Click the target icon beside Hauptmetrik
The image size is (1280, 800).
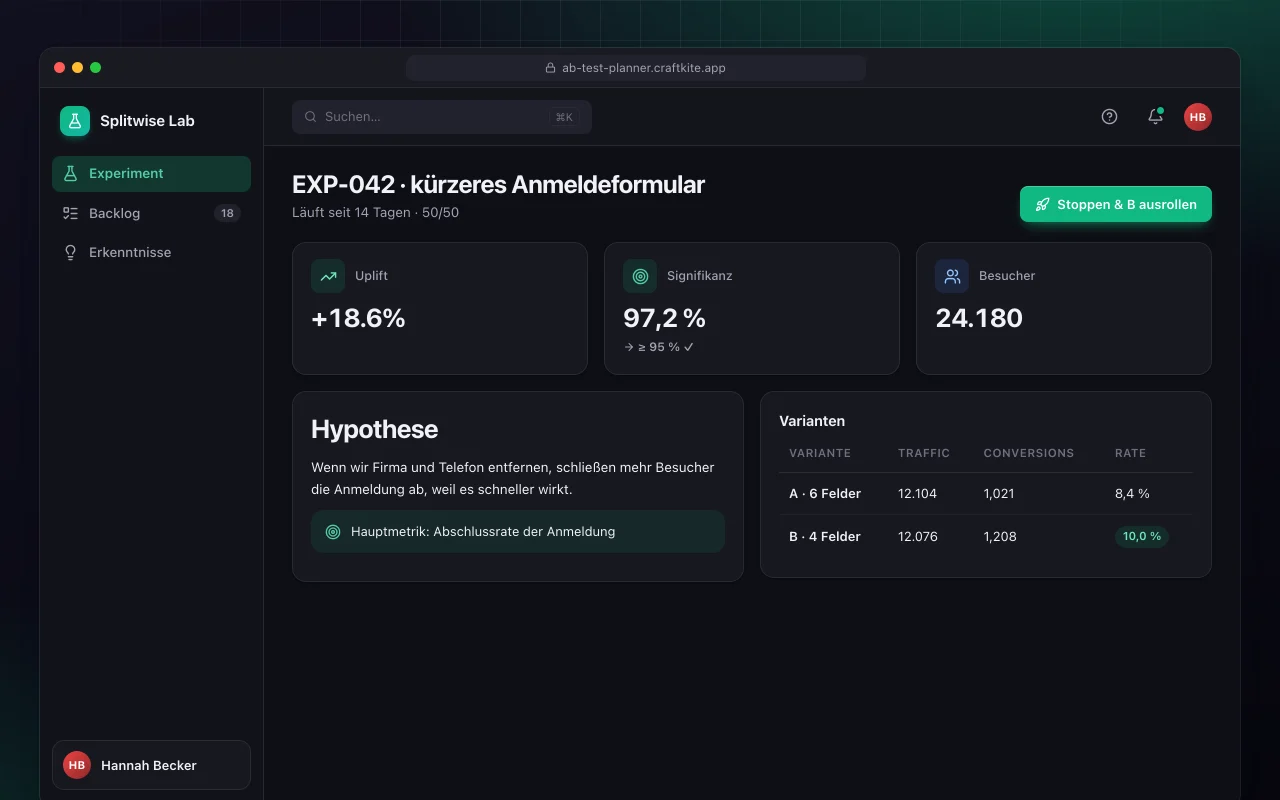pos(333,532)
